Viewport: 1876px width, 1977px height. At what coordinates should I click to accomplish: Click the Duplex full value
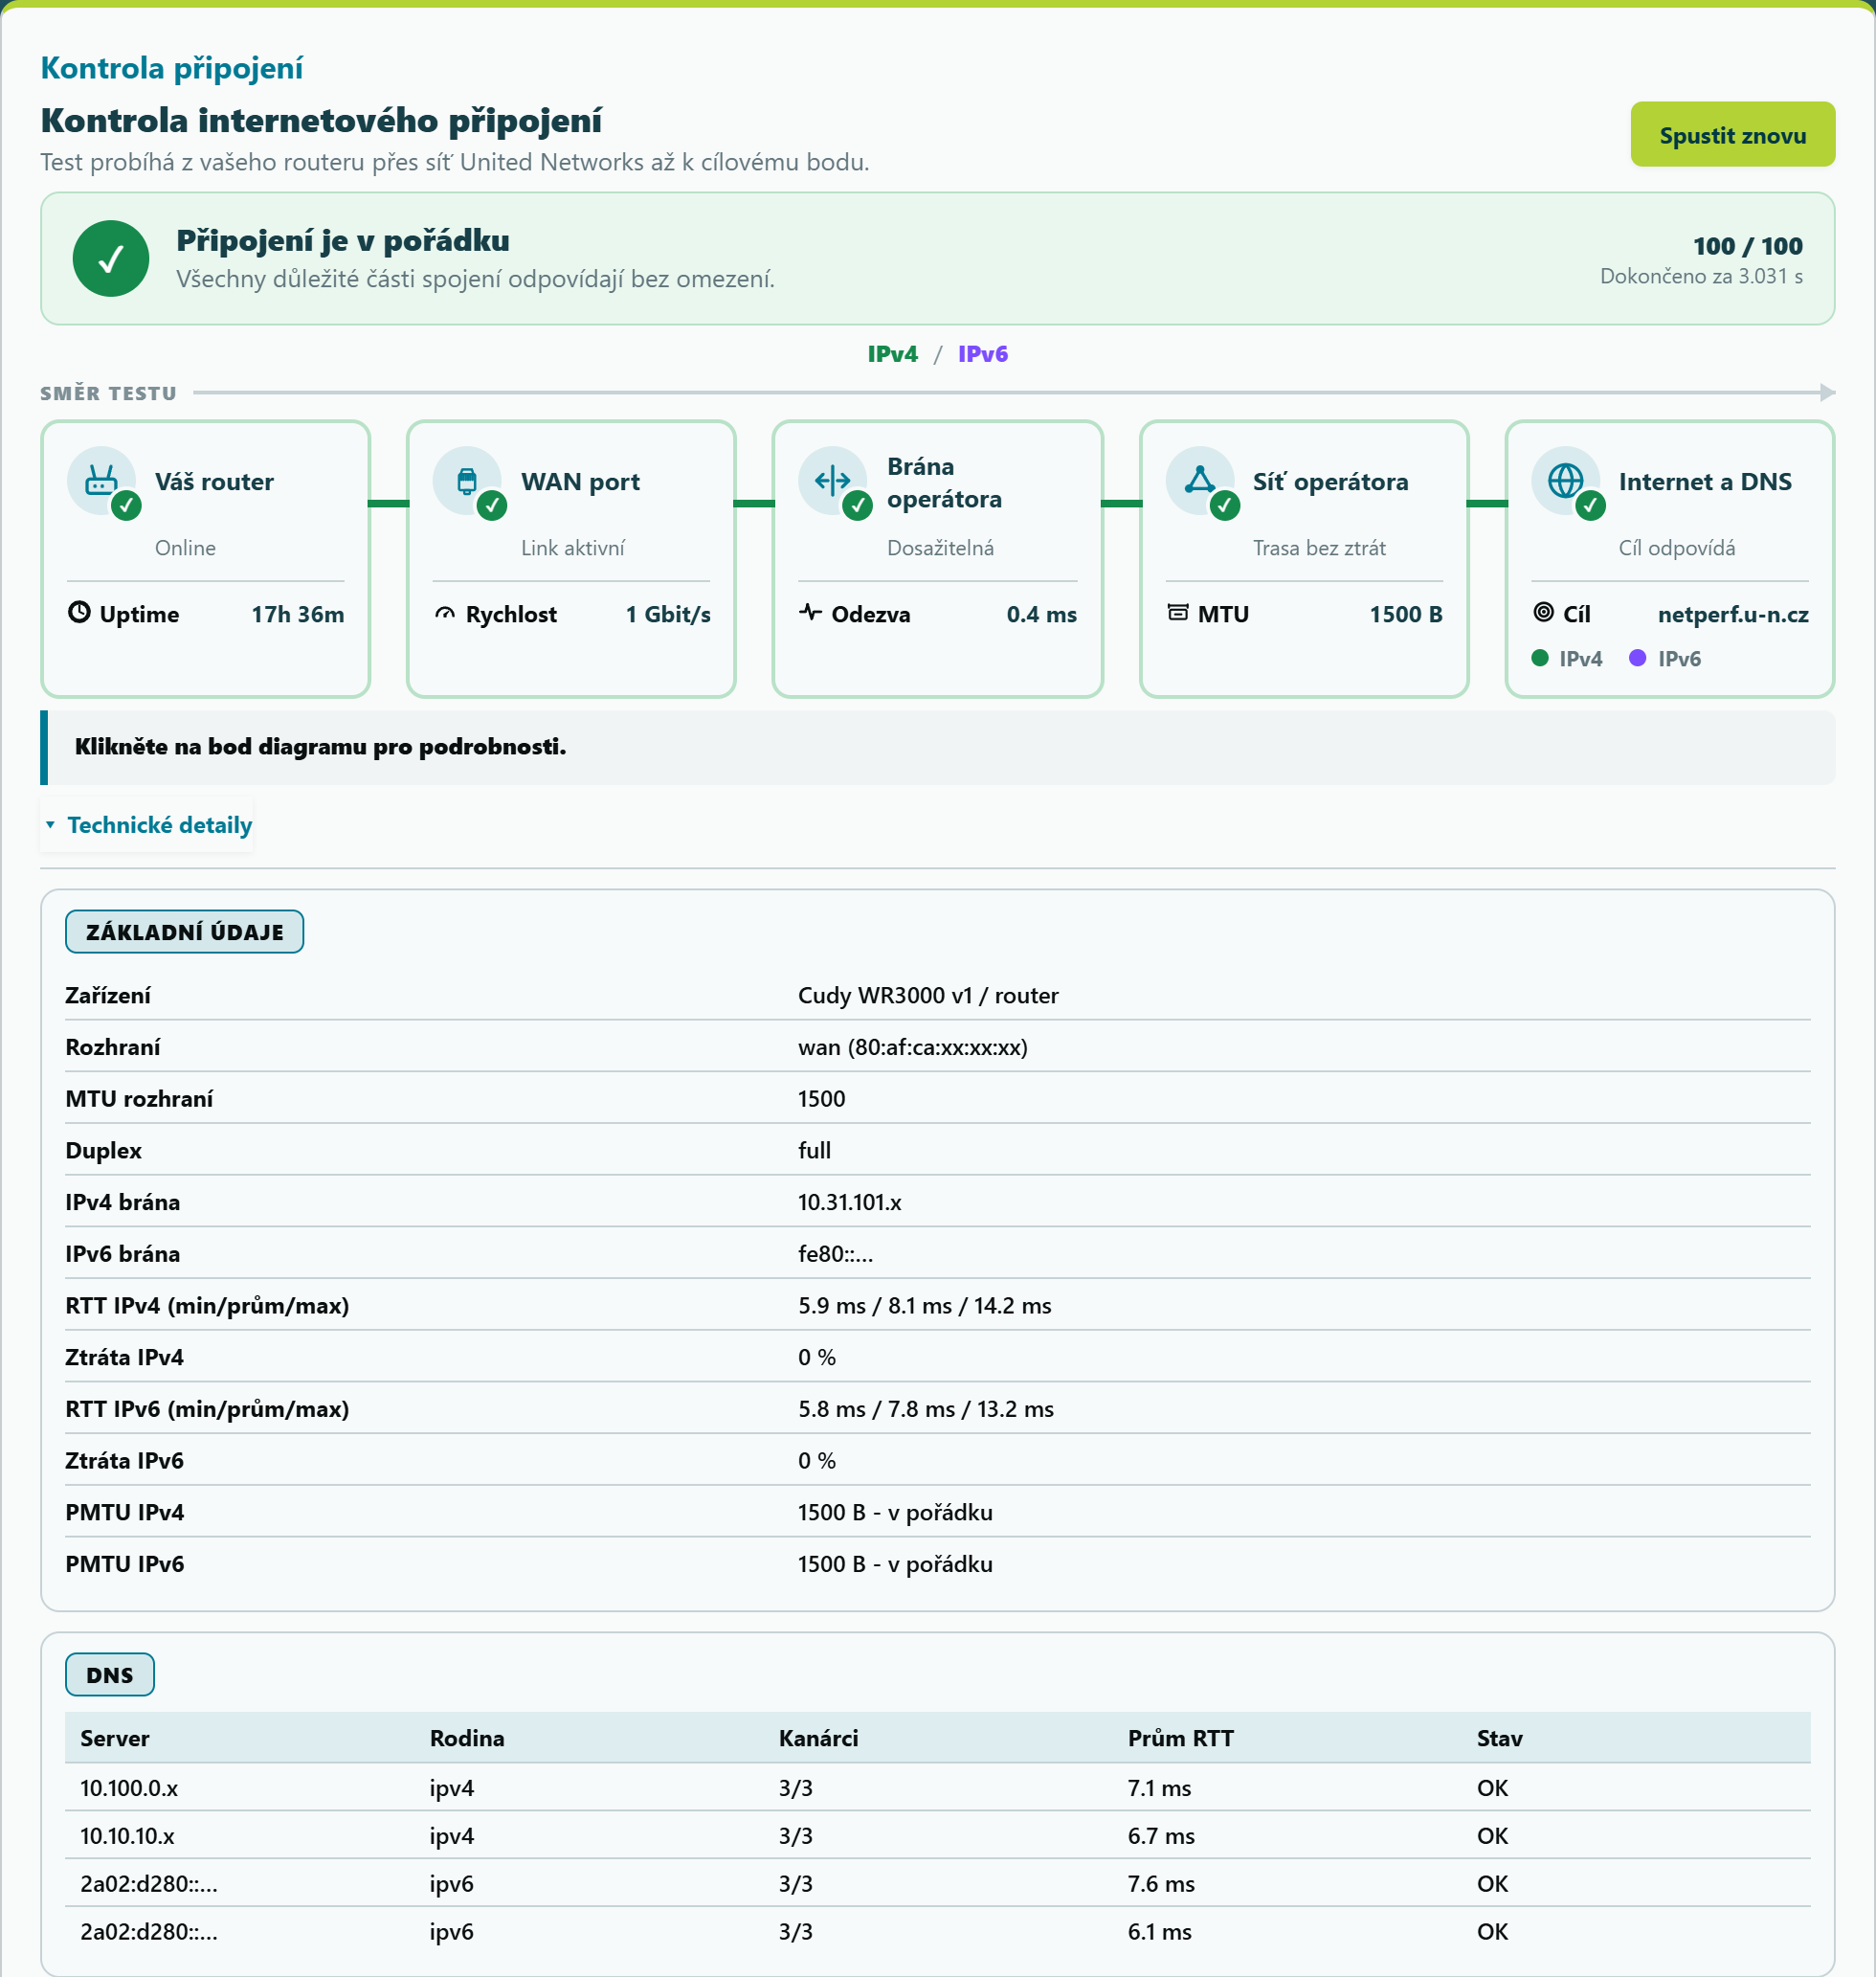click(814, 1150)
